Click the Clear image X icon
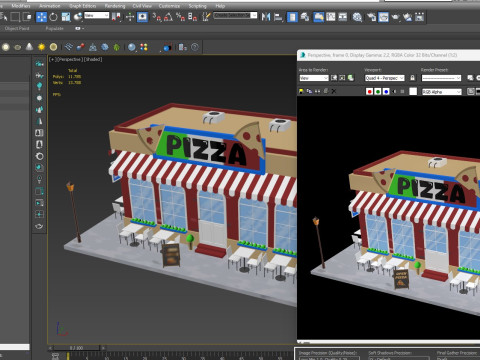The height and width of the screenshot is (360, 480). [334, 91]
